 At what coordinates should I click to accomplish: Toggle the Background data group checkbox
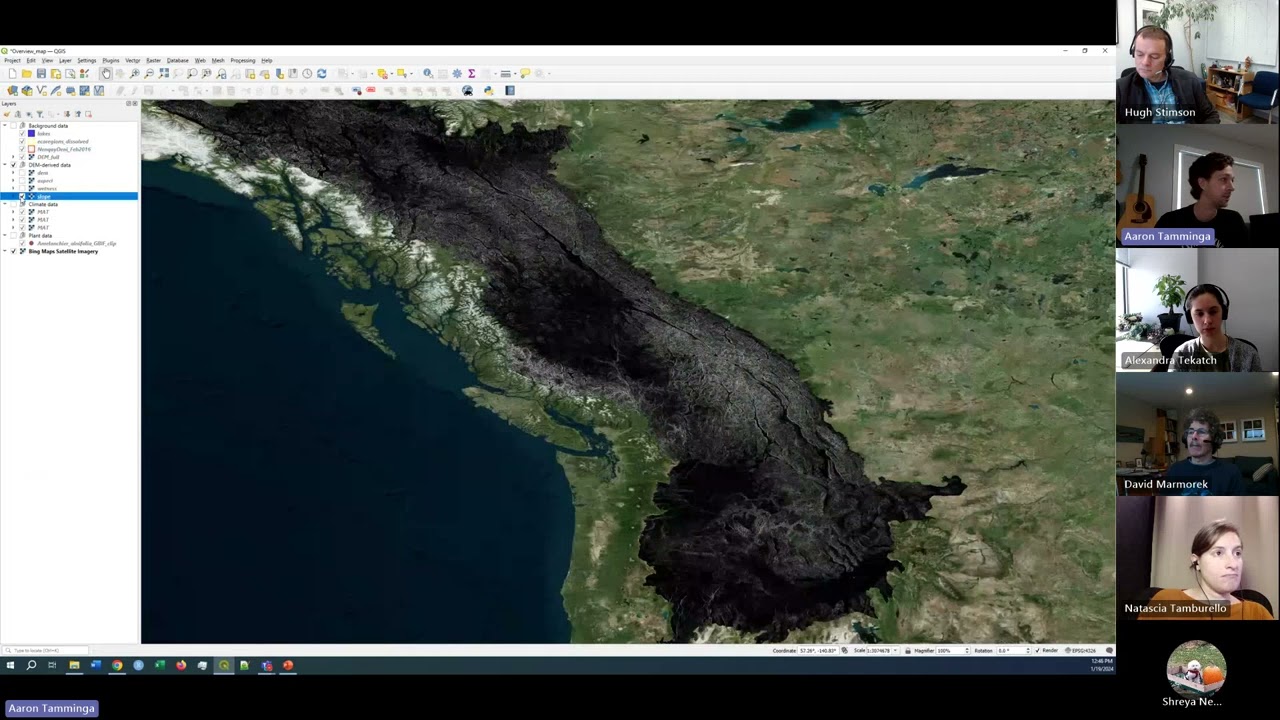[x=13, y=126]
